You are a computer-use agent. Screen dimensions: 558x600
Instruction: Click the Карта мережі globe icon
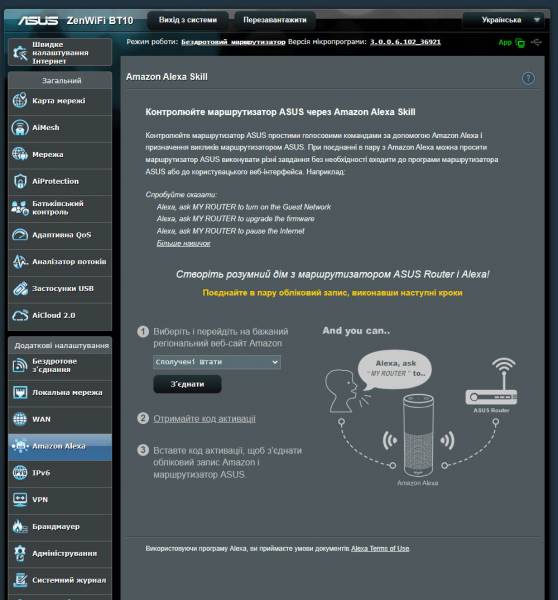click(x=20, y=101)
